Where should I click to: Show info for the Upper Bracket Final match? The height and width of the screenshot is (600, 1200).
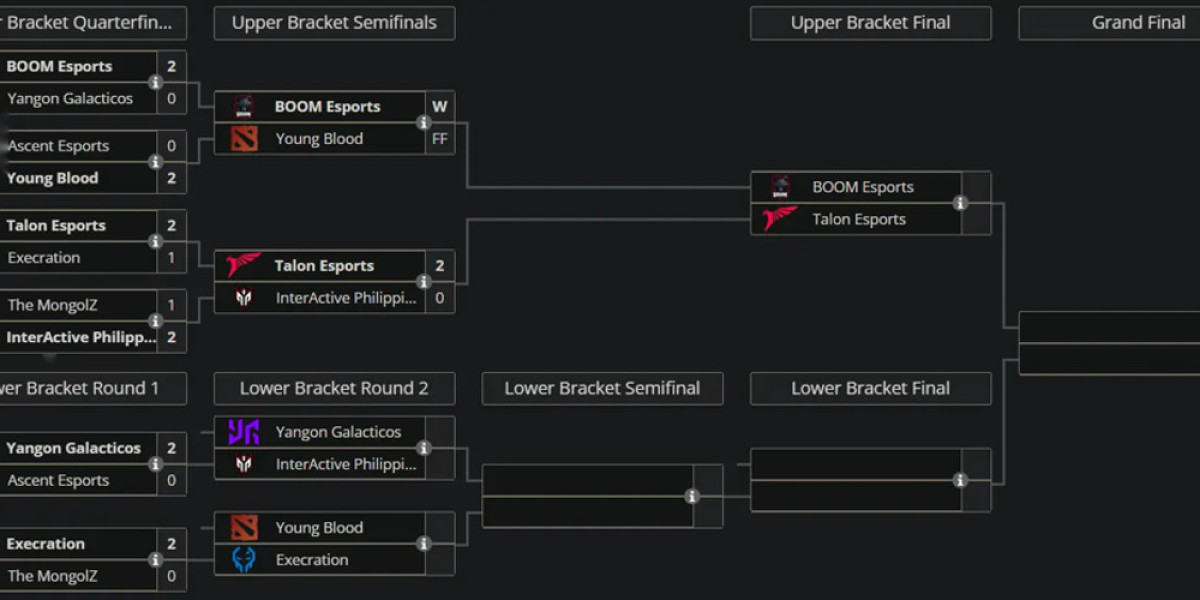(x=961, y=203)
